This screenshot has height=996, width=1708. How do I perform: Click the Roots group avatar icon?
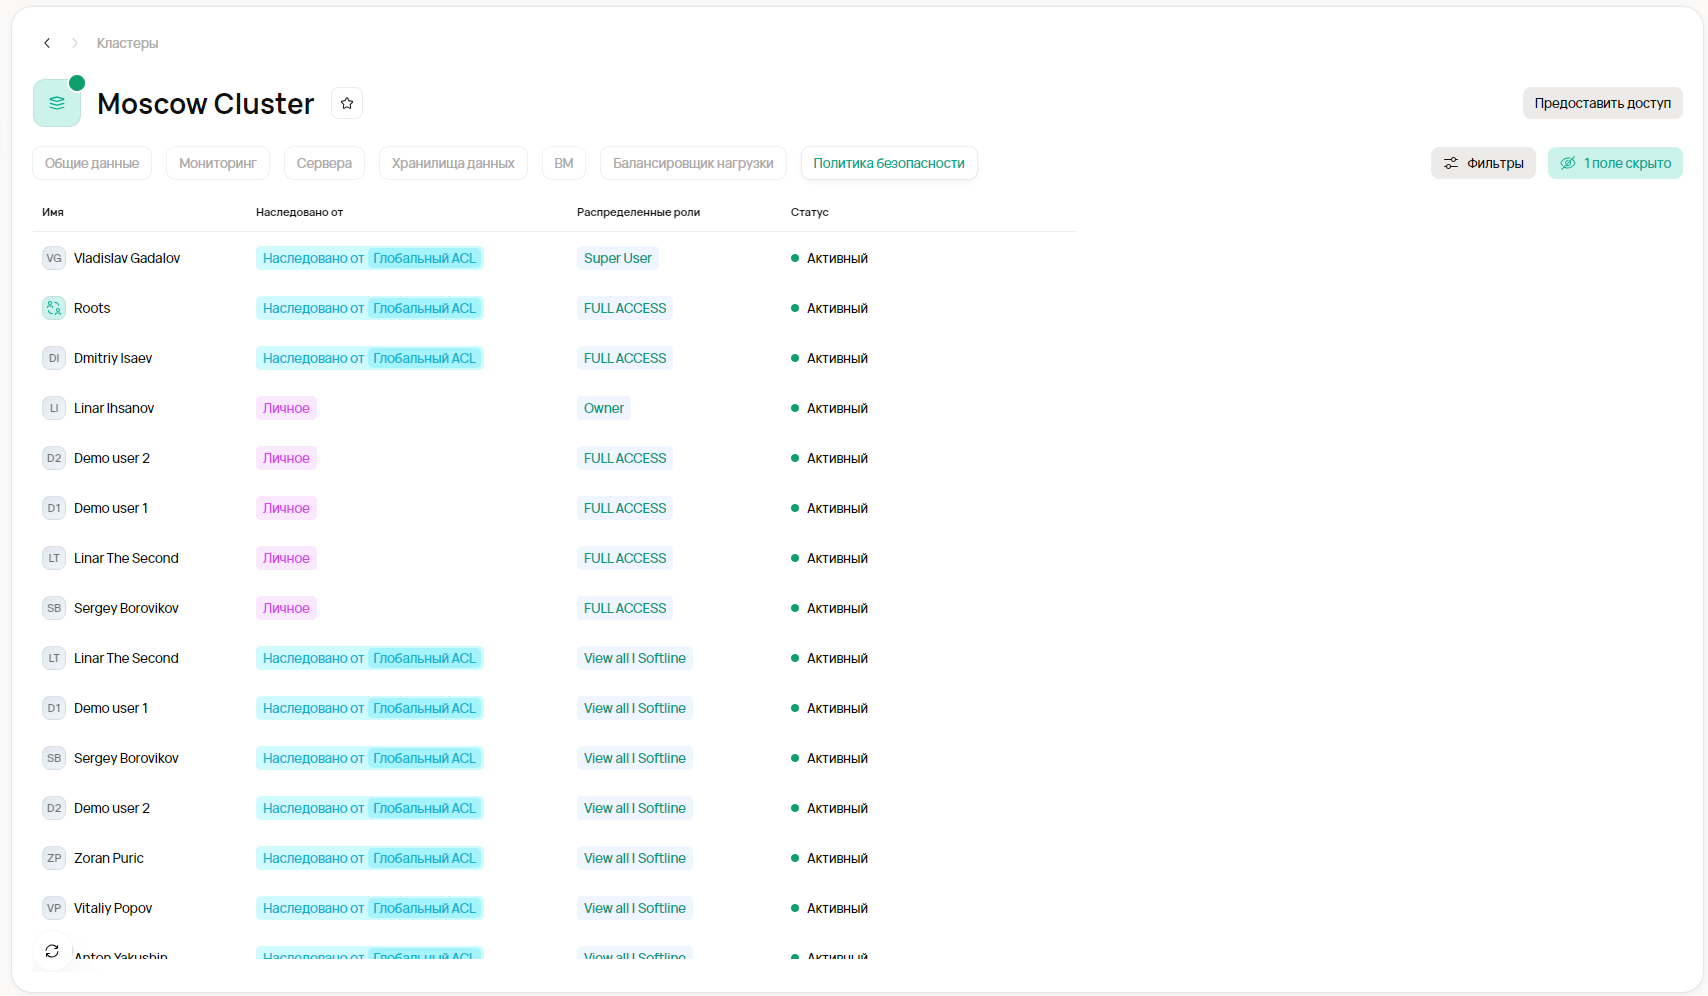click(x=54, y=308)
